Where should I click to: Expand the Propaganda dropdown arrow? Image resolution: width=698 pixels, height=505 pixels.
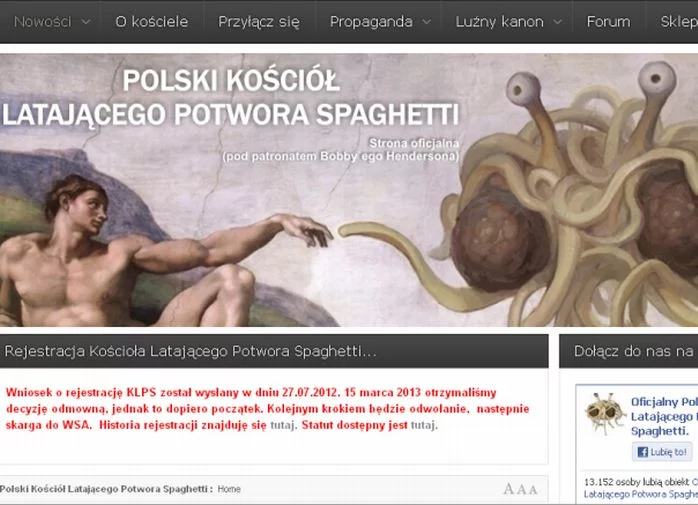click(427, 22)
